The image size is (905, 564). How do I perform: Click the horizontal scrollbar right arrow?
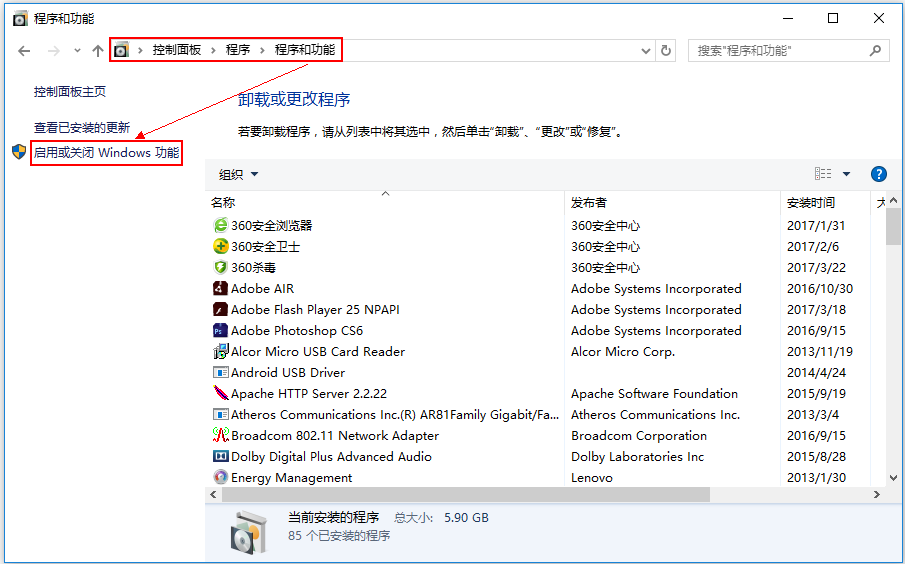coord(877,495)
